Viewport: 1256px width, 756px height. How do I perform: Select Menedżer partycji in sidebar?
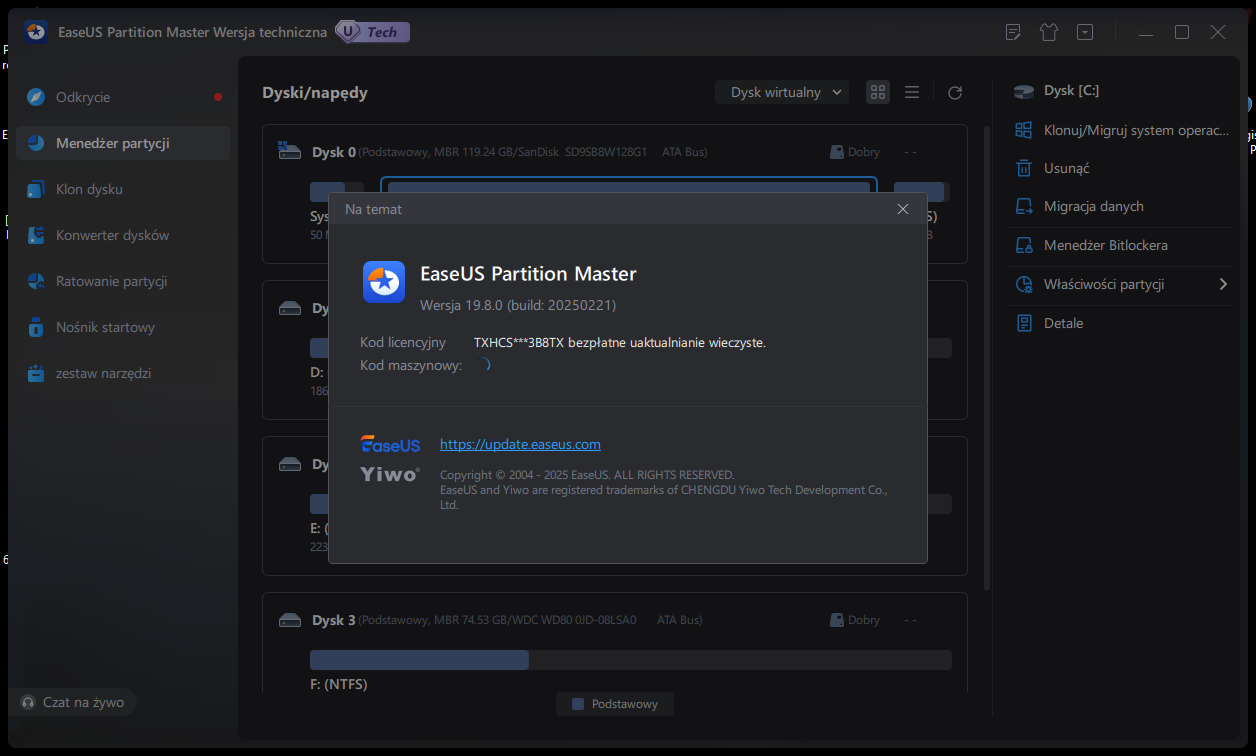tap(122, 143)
